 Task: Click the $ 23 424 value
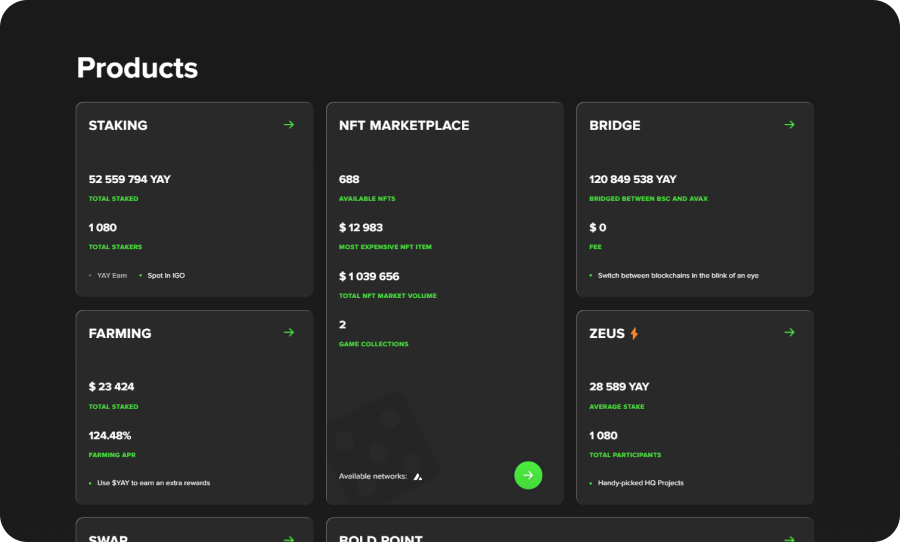111,387
